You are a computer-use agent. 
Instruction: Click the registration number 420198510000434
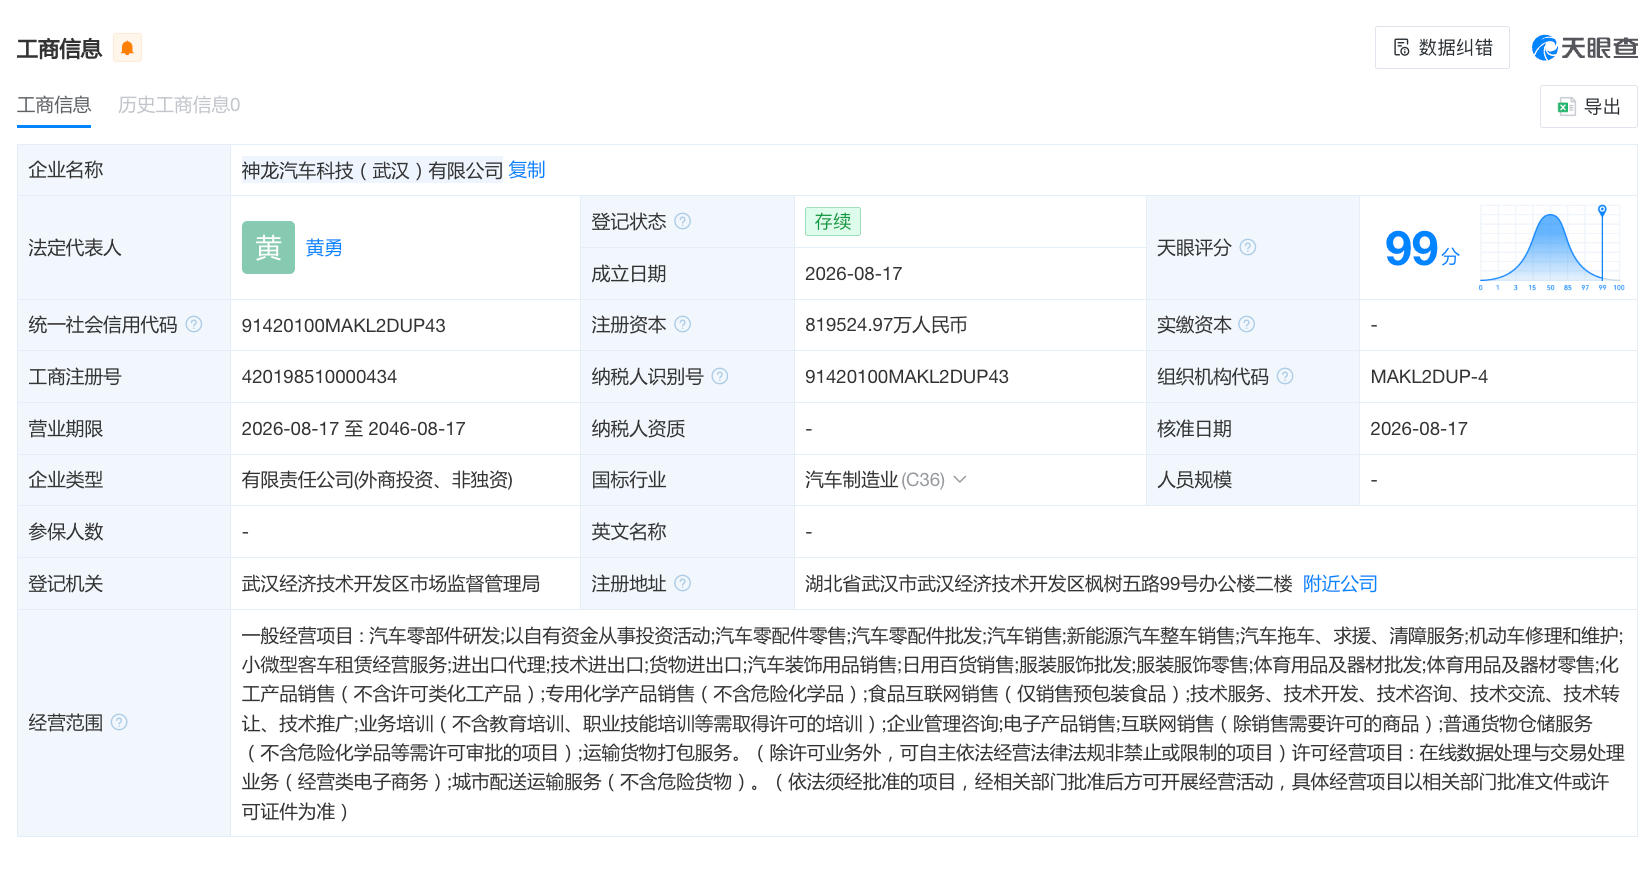[319, 377]
